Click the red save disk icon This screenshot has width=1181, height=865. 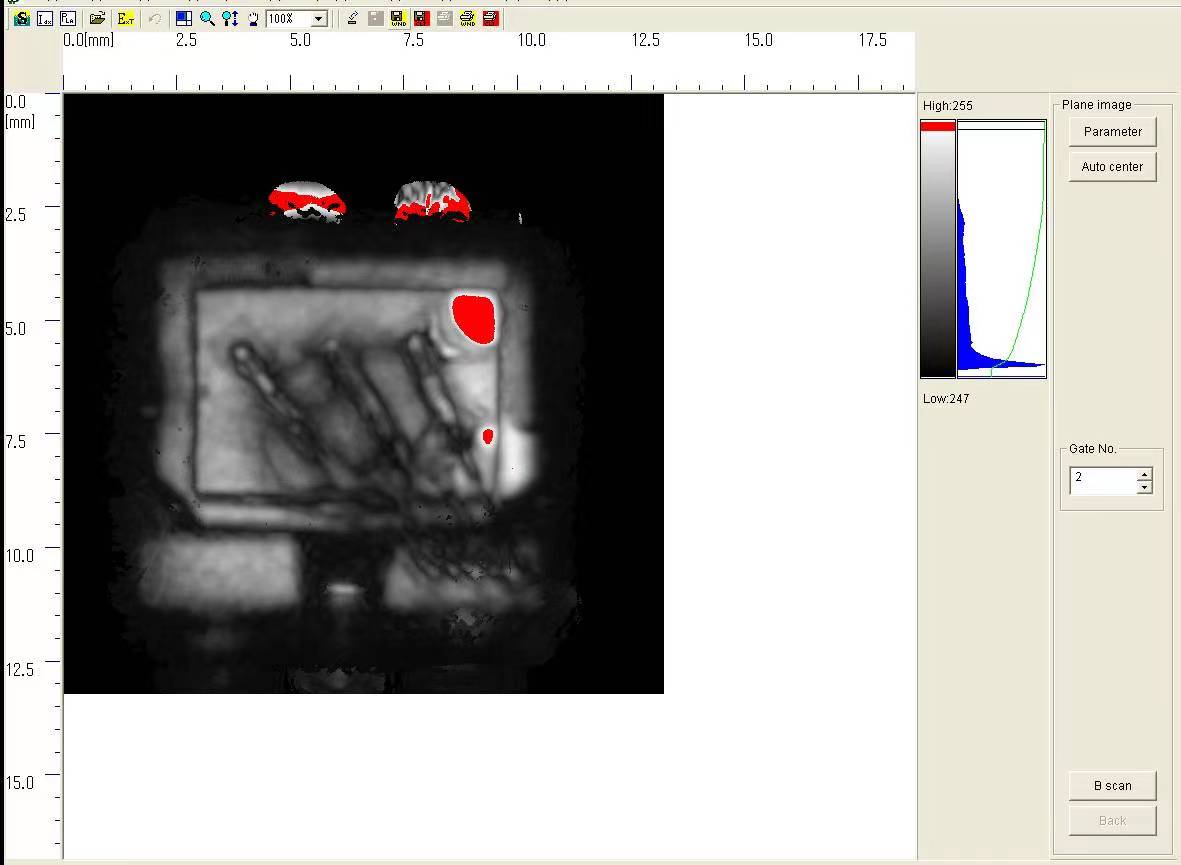[x=420, y=18]
